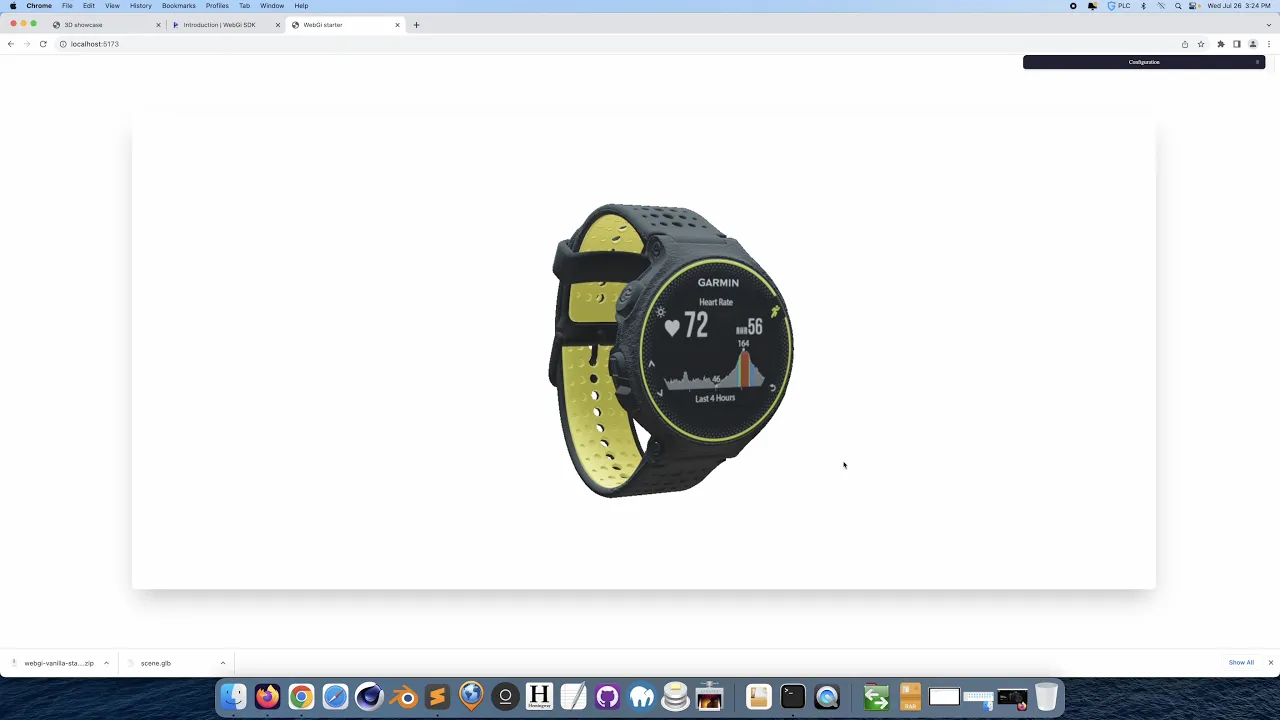Viewport: 1280px width, 720px height.
Task: Close the WebGi starter tab
Action: (398, 25)
